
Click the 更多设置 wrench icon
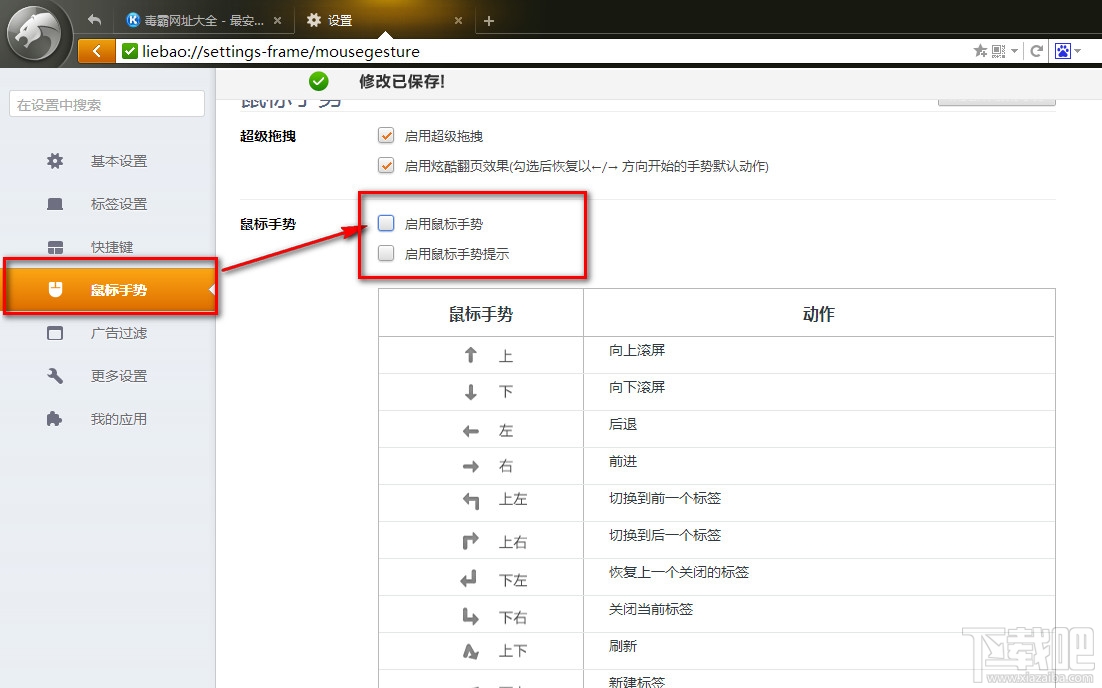tap(55, 376)
